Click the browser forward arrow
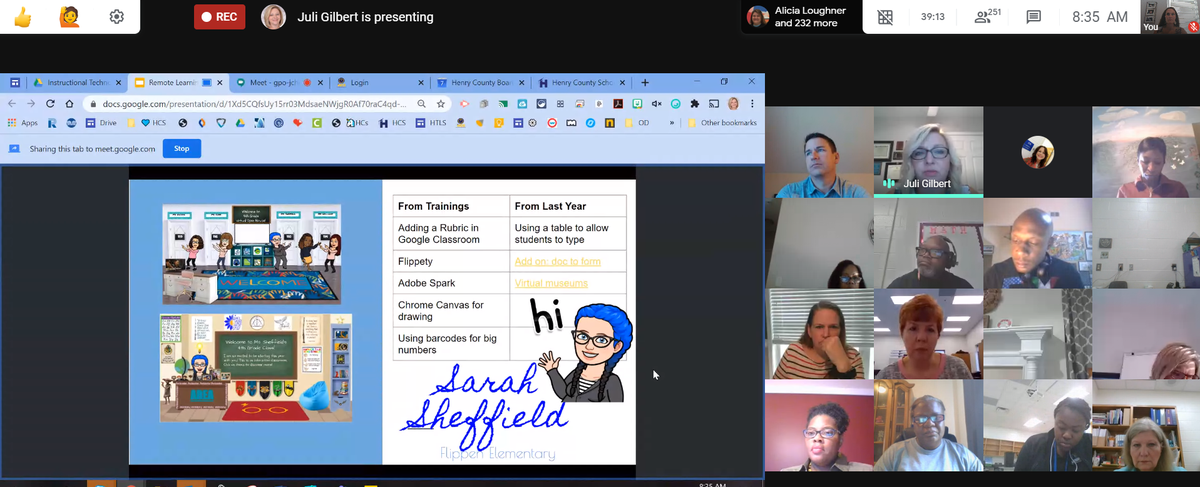The width and height of the screenshot is (1200, 487). pos(31,103)
